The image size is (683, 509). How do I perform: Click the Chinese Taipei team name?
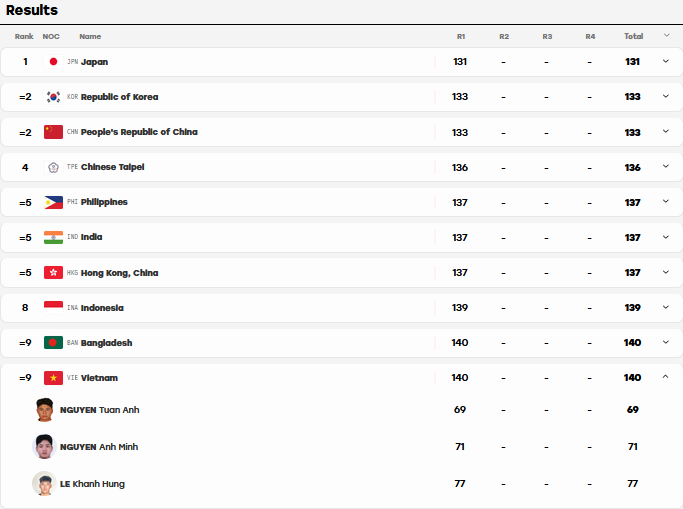[112, 167]
